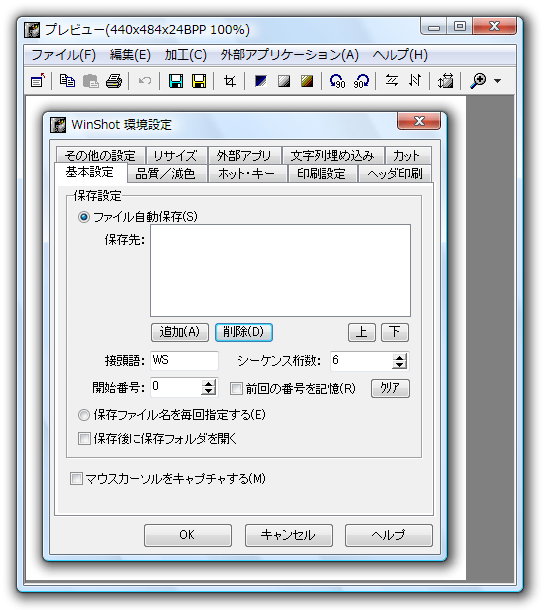This screenshot has height=610, width=544.
Task: Click the シーケンス桁数 value field
Action: pyautogui.click(x=361, y=361)
